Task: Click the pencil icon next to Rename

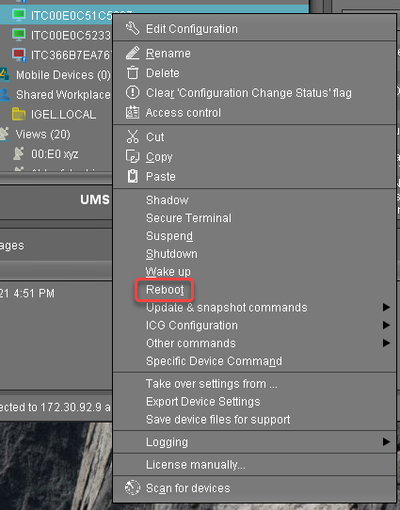Action: [x=132, y=53]
